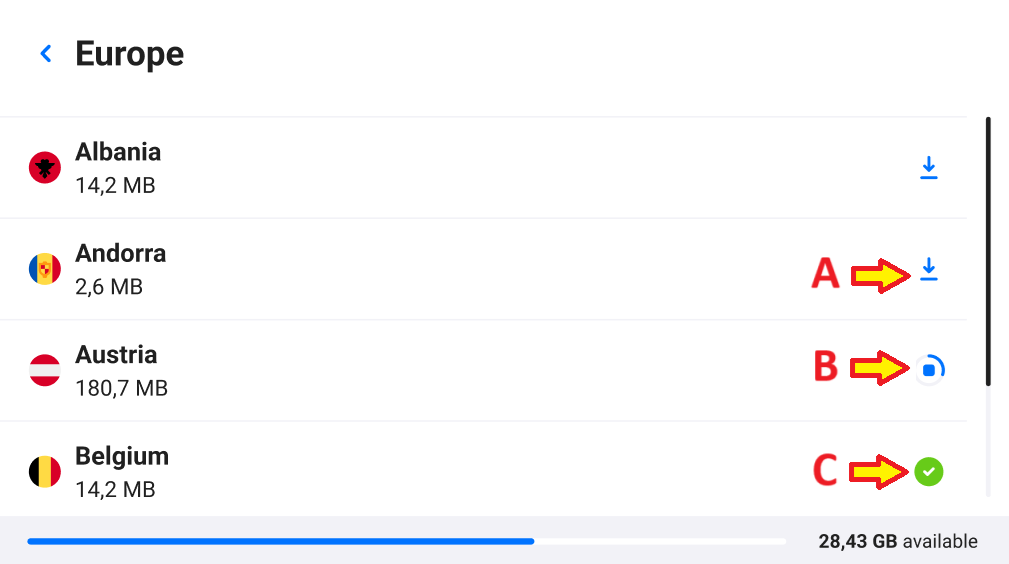Select the Austria list entry
The height and width of the screenshot is (564, 1009).
click(x=483, y=370)
